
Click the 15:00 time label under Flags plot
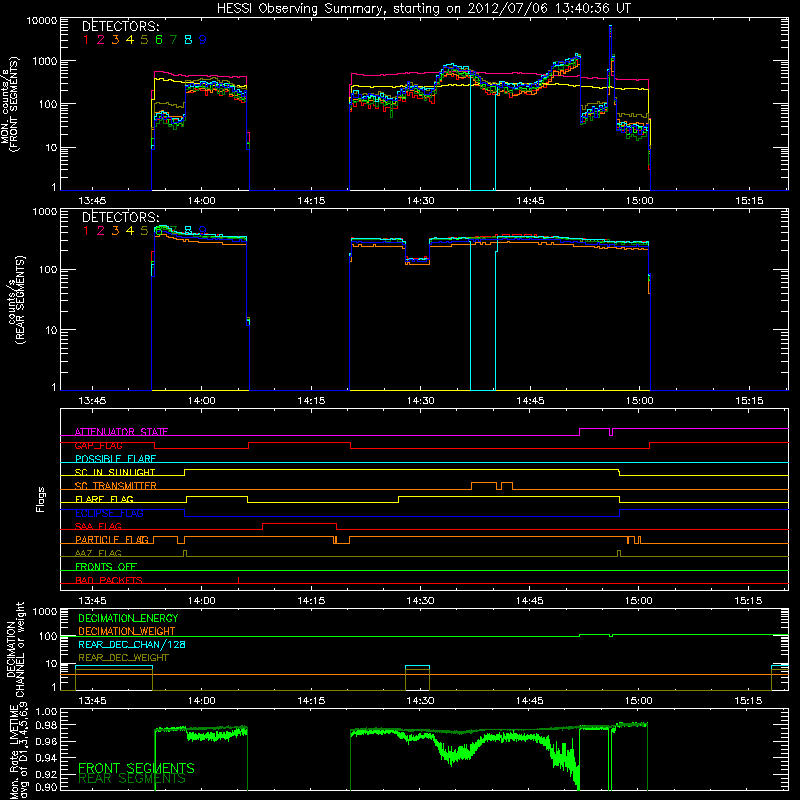639,601
